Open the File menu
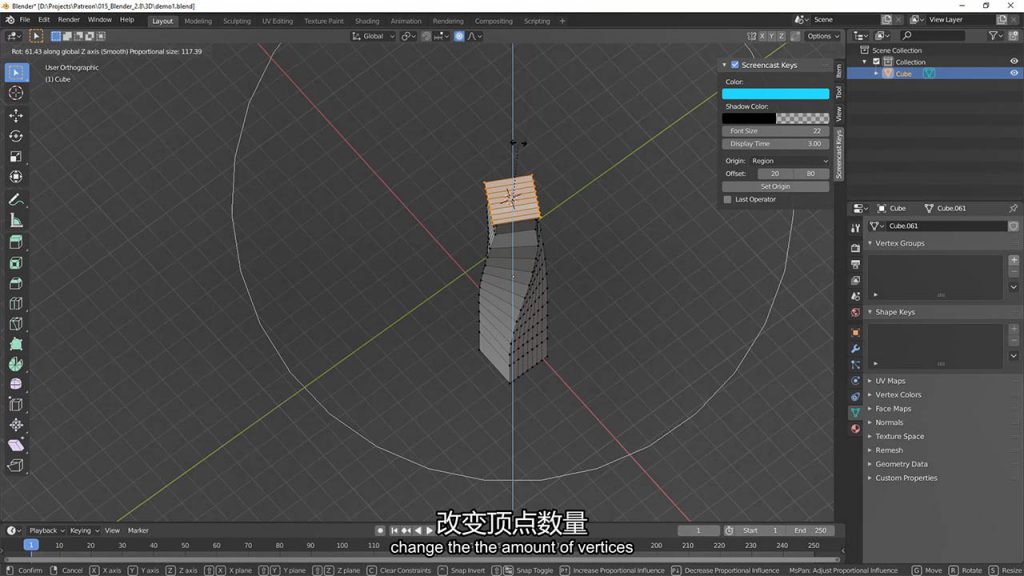This screenshot has height=576, width=1024. coord(25,20)
